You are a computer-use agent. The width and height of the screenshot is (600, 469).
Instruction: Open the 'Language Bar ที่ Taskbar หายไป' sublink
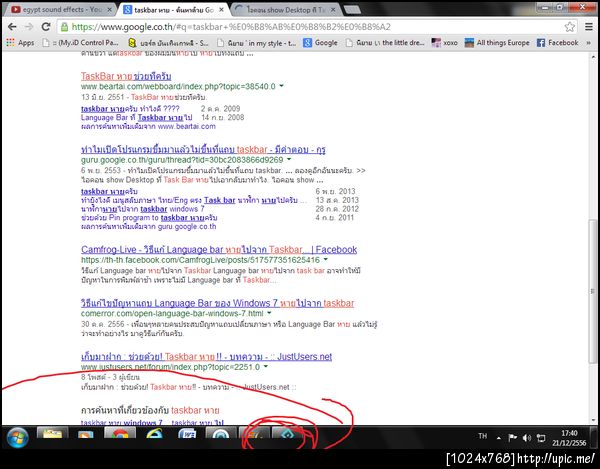(x=137, y=117)
